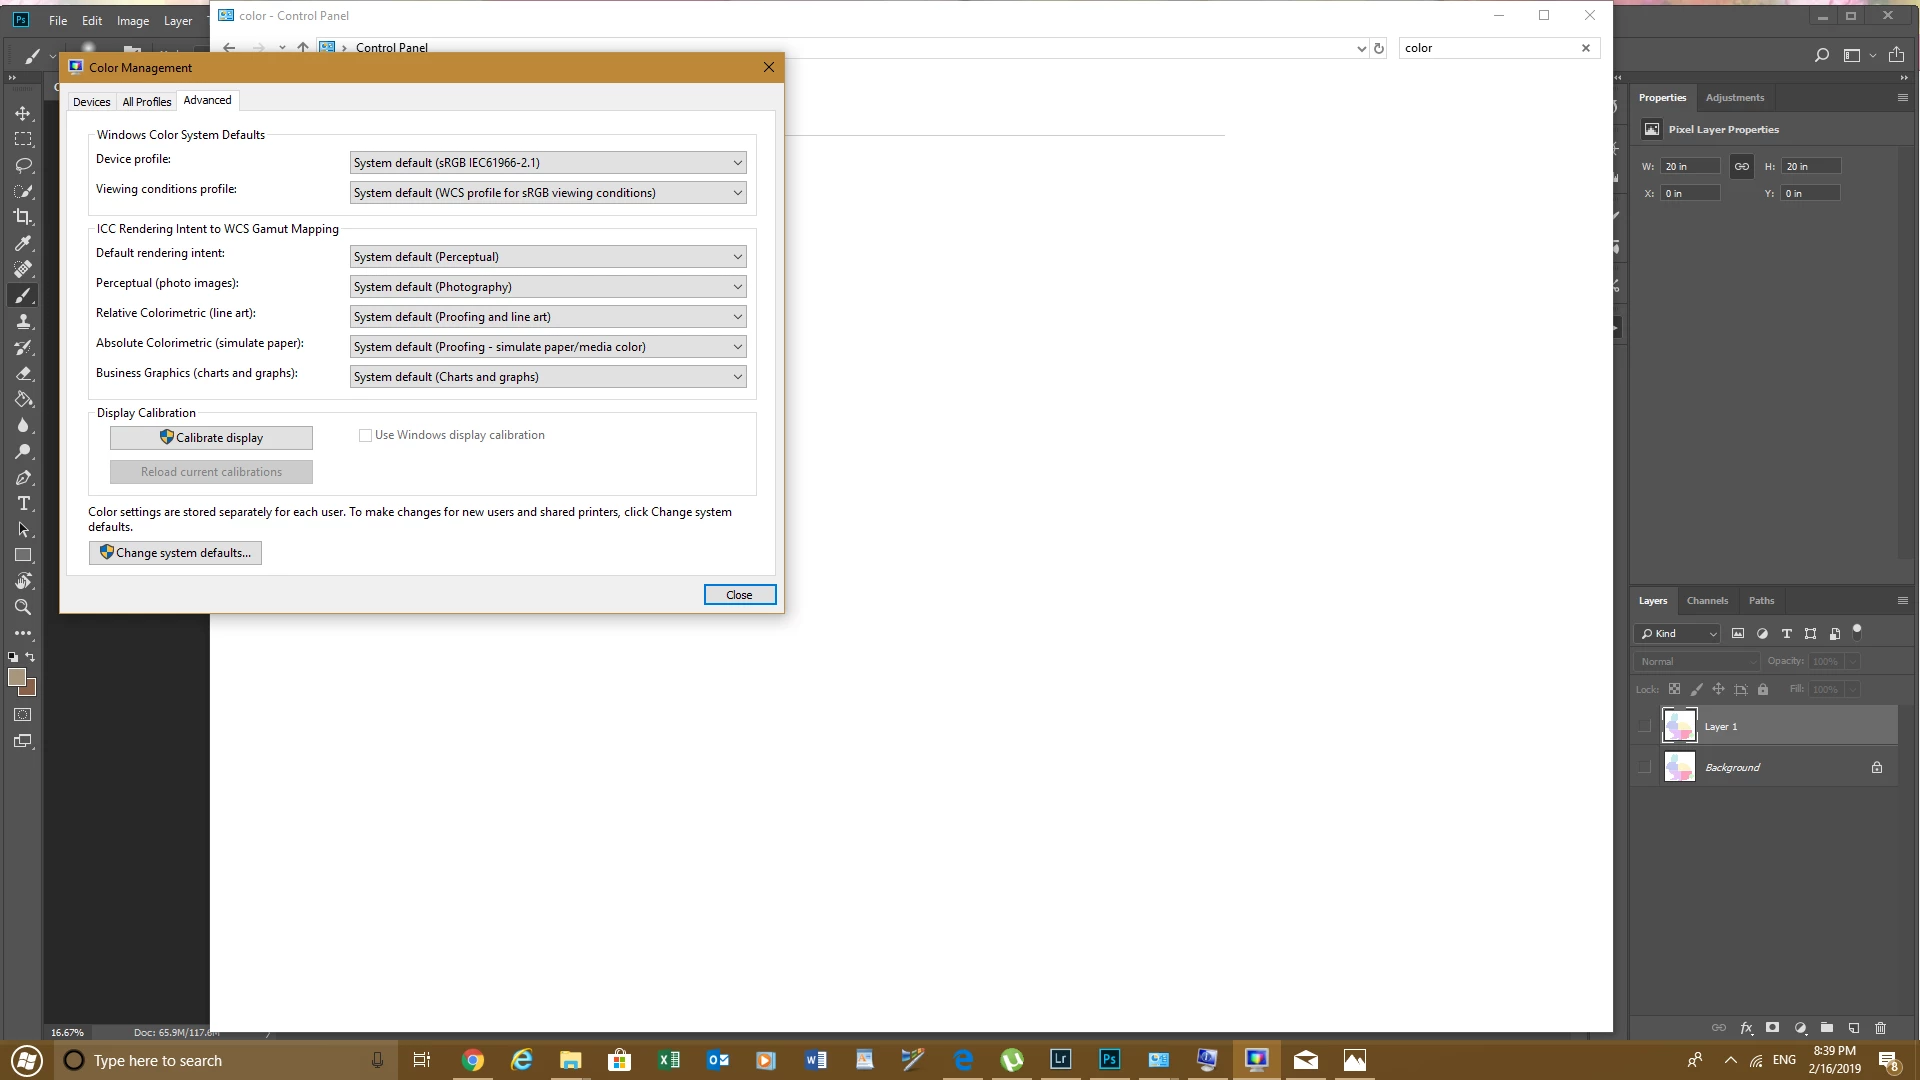Open the Device profile dropdown
The width and height of the screenshot is (1920, 1080).
(x=548, y=162)
